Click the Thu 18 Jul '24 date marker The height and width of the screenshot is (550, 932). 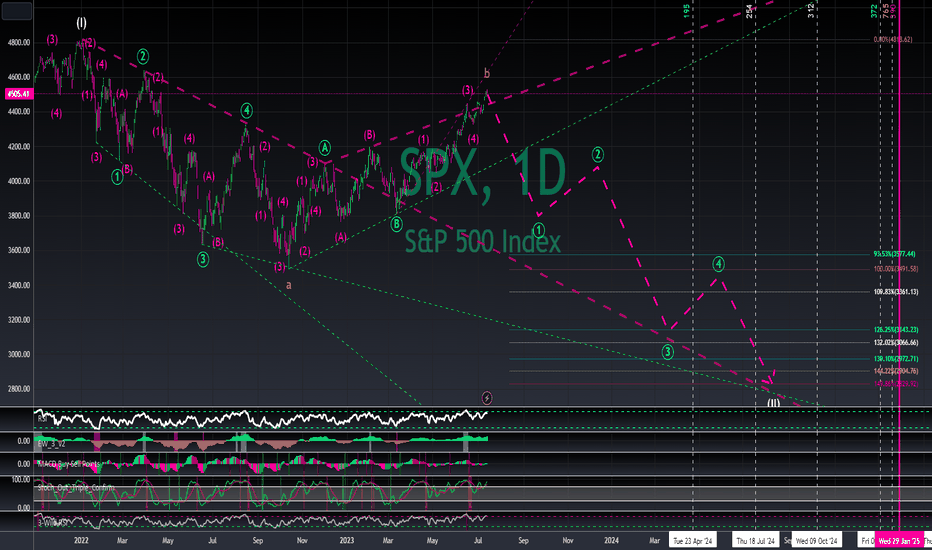click(755, 540)
